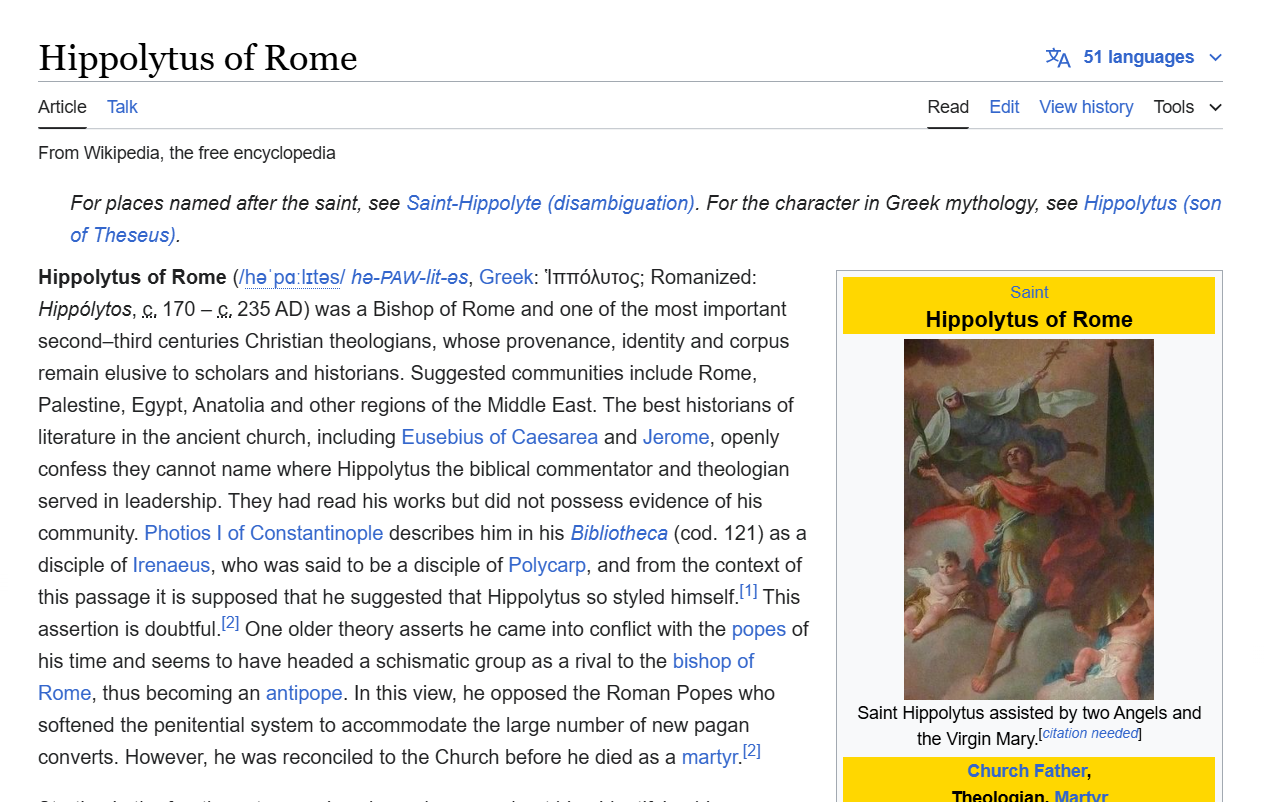Click the 'Hippolytus of Rome' page title
1264x802 pixels.
[198, 57]
